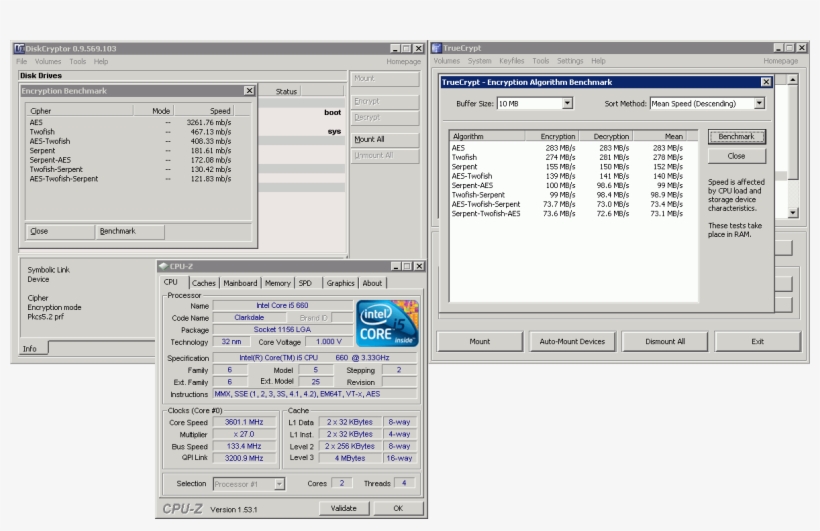
Task: Click the TrueCrypt volume list scroll up arrow
Action: (793, 80)
